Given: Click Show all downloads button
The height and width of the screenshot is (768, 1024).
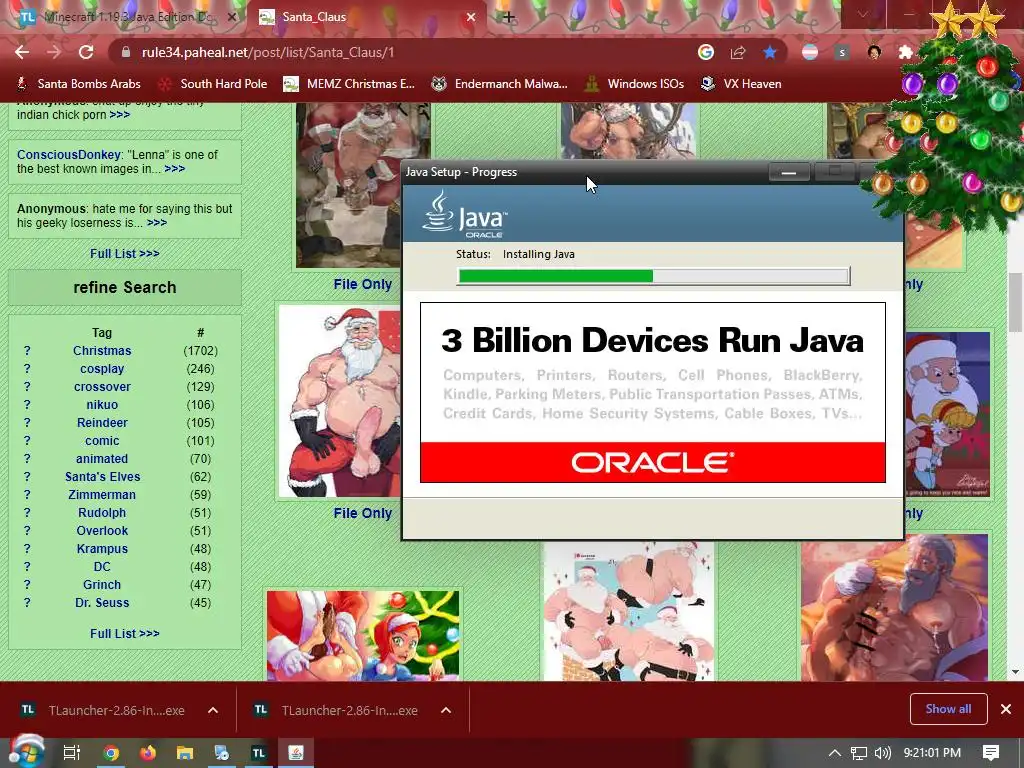Looking at the screenshot, I should [x=948, y=709].
